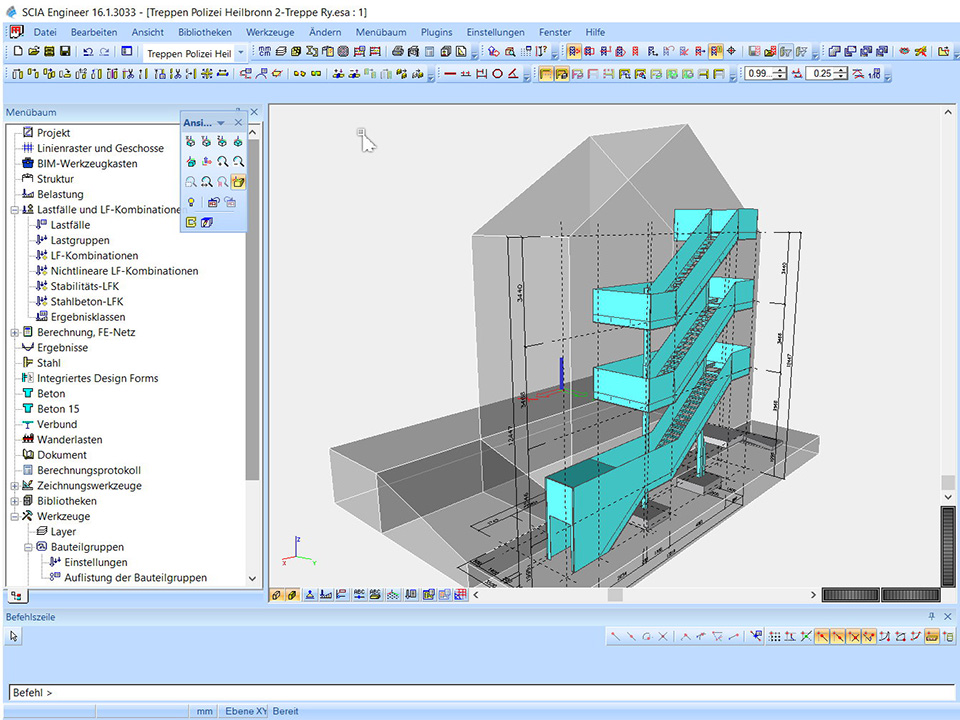960x720 pixels.
Task: Increase the 0.25 spinner value
Action: [843, 69]
